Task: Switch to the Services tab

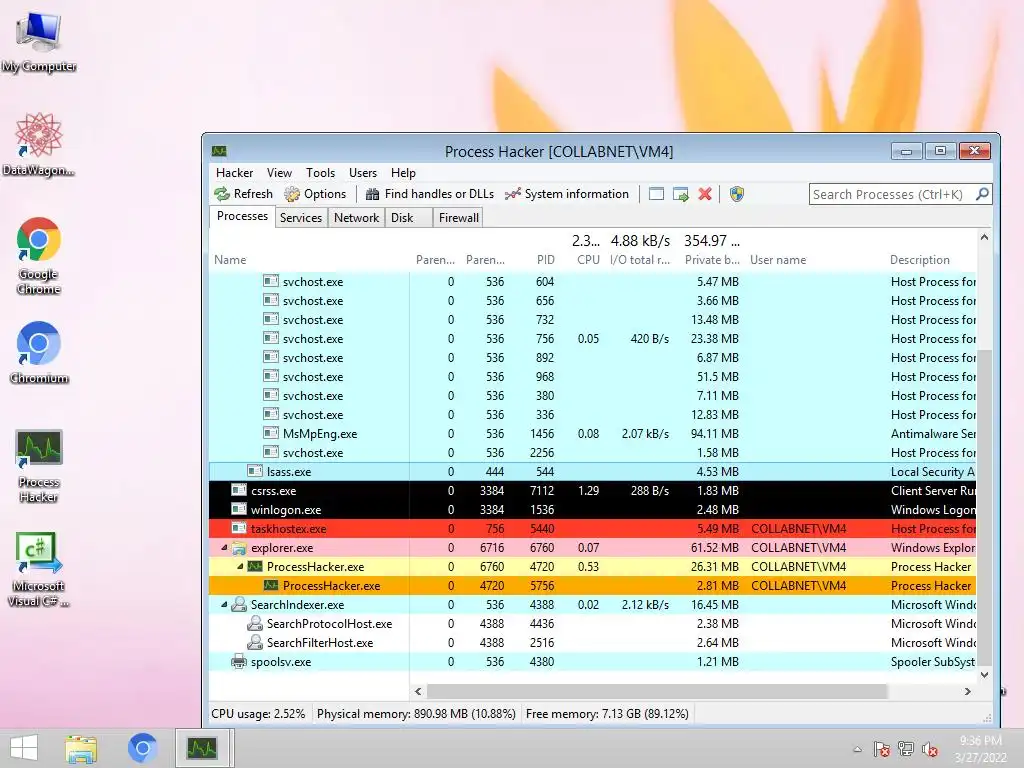Action: click(x=300, y=218)
